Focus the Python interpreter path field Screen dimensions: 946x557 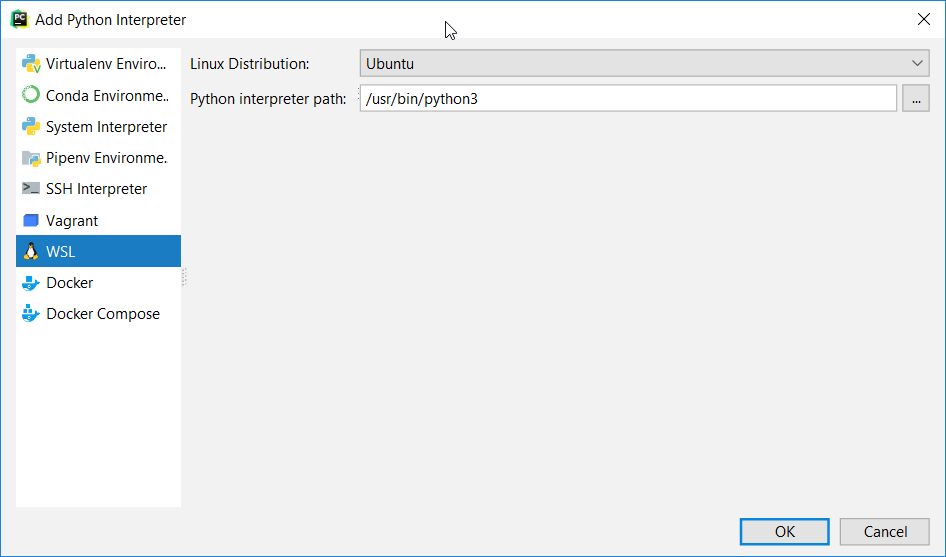coord(628,98)
